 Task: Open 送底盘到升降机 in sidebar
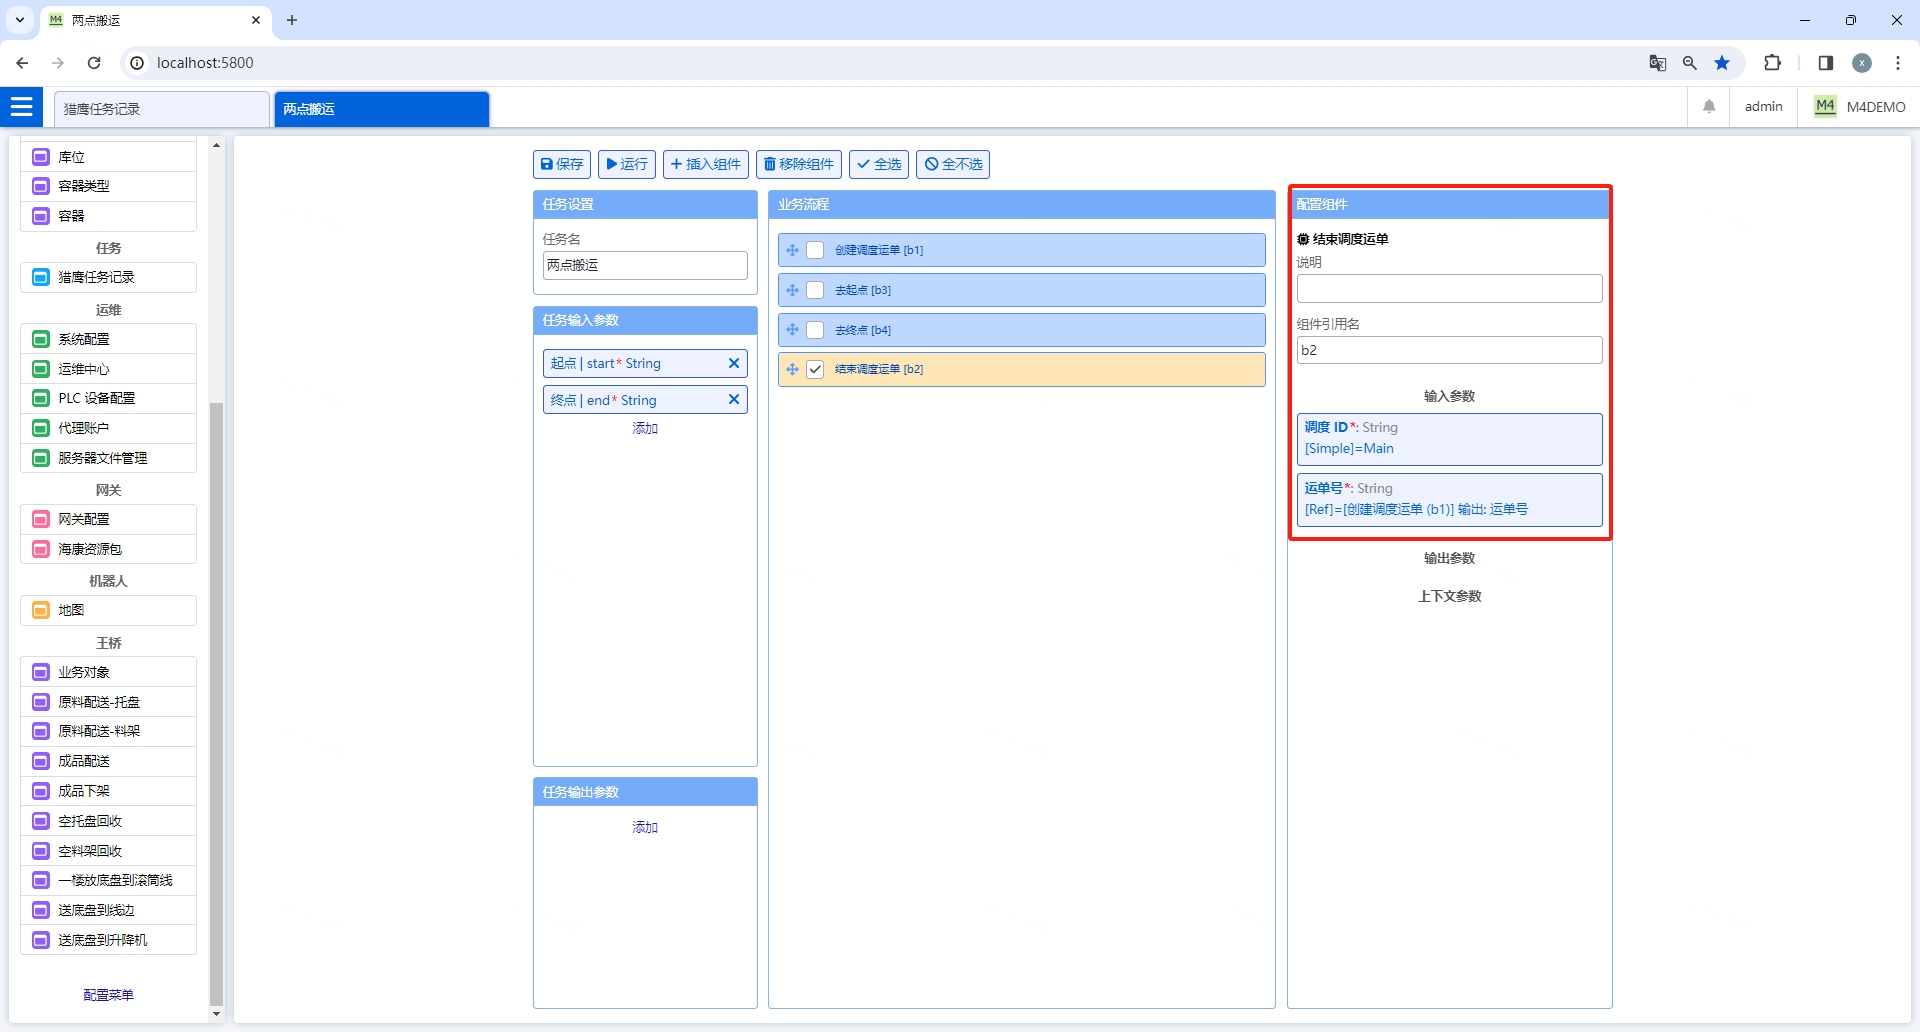(x=108, y=940)
